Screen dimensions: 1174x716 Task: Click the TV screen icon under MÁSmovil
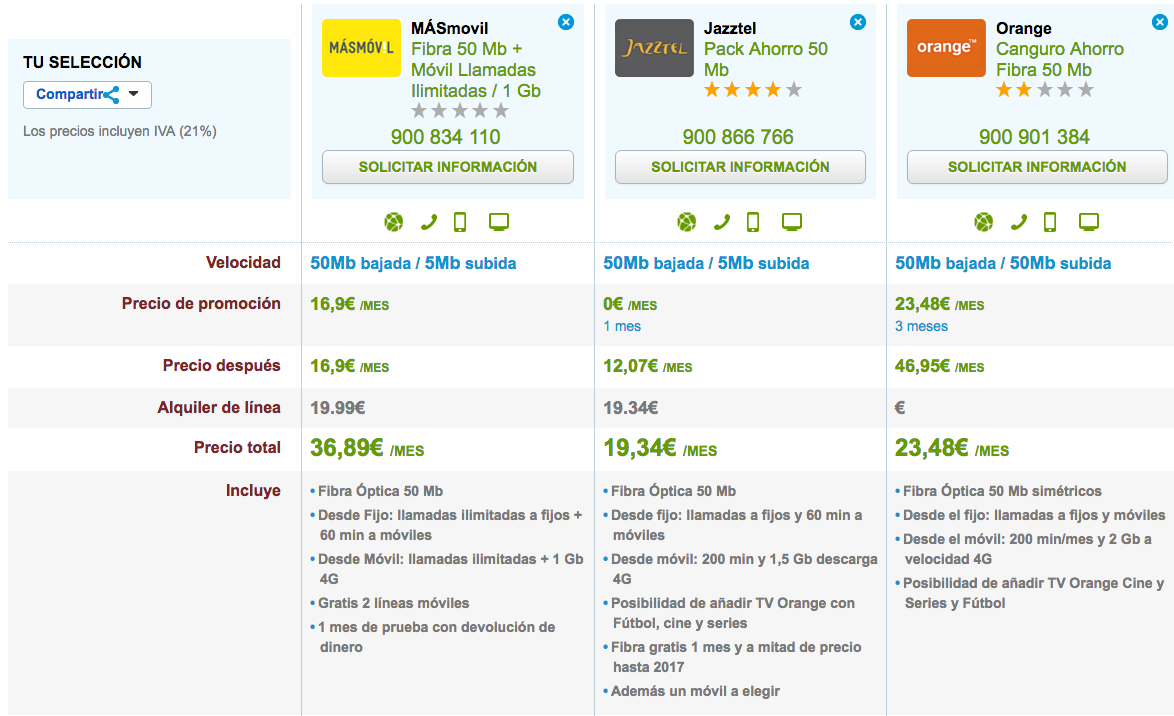tap(499, 222)
